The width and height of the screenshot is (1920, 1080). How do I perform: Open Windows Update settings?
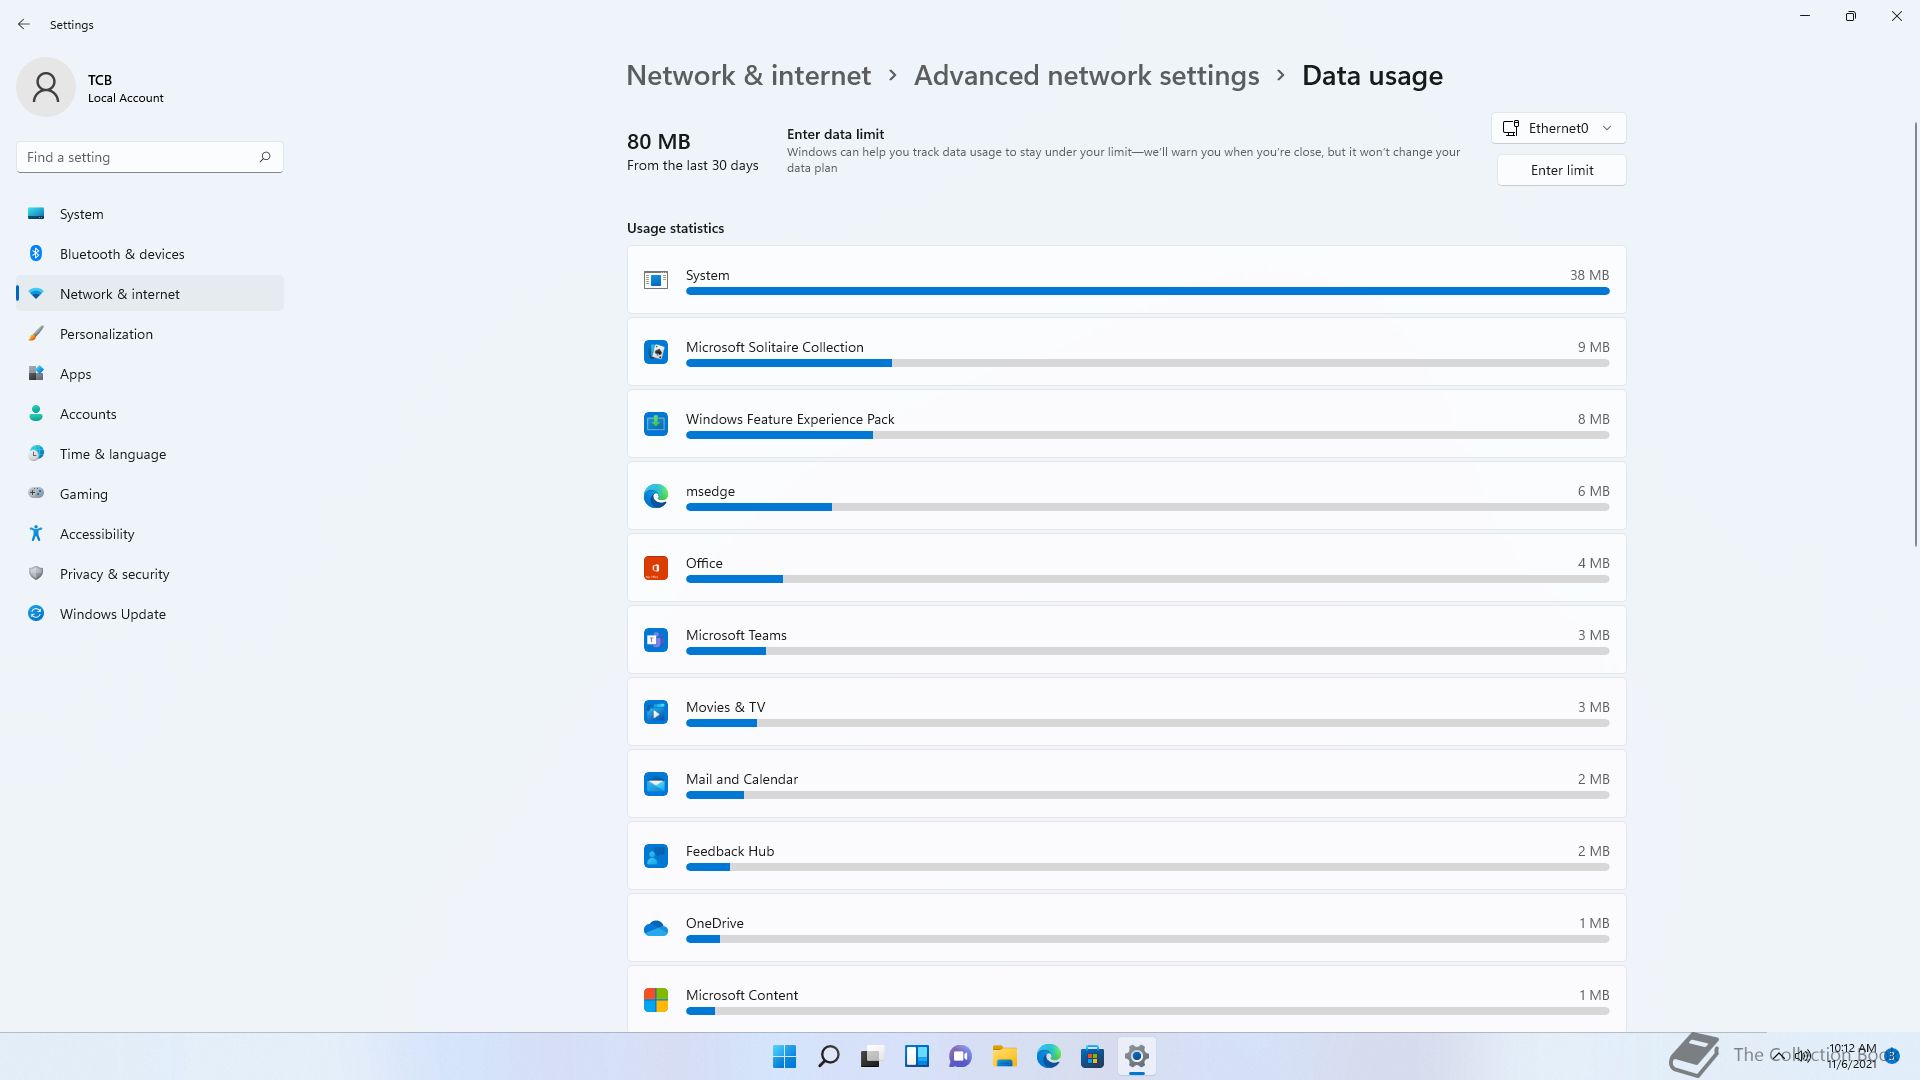(150, 614)
